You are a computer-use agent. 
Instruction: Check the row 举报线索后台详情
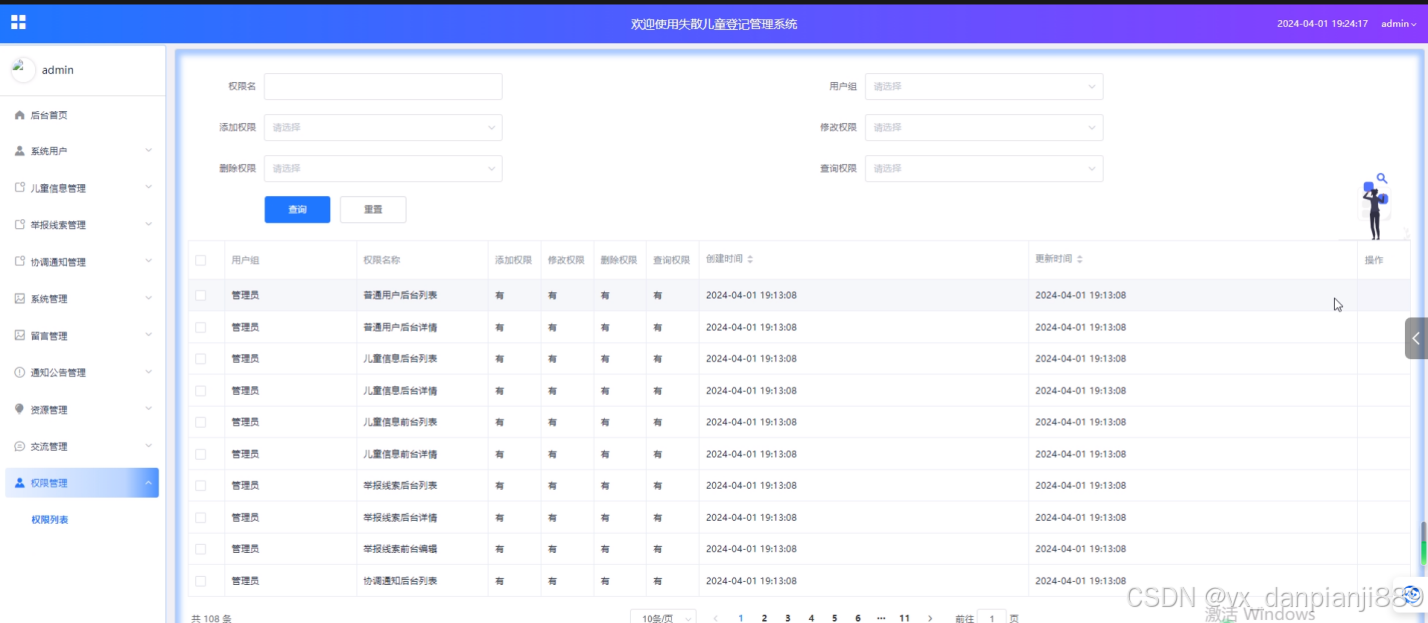[x=201, y=517]
